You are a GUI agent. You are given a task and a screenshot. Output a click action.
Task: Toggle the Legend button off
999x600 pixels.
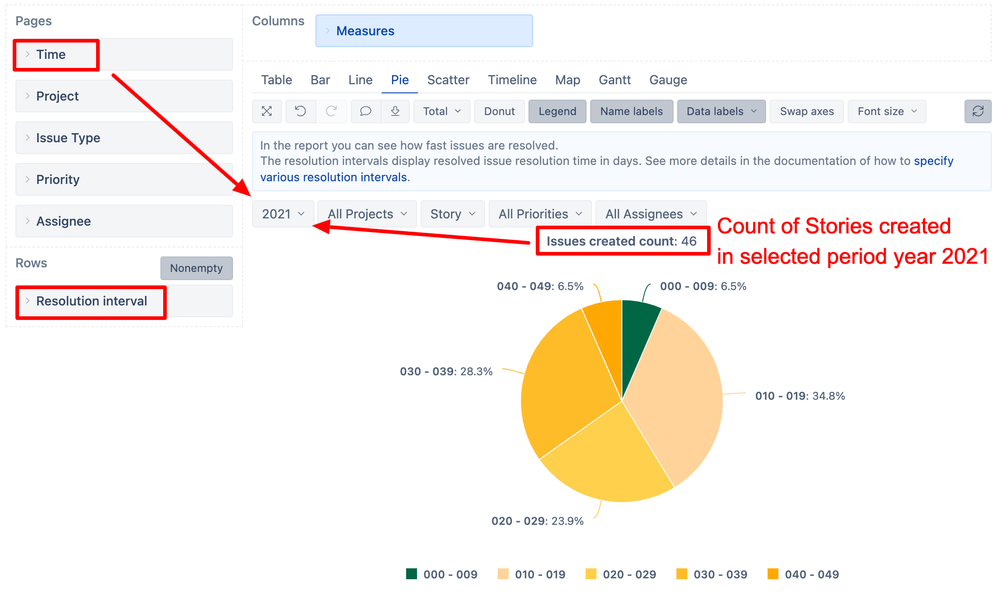[557, 112]
